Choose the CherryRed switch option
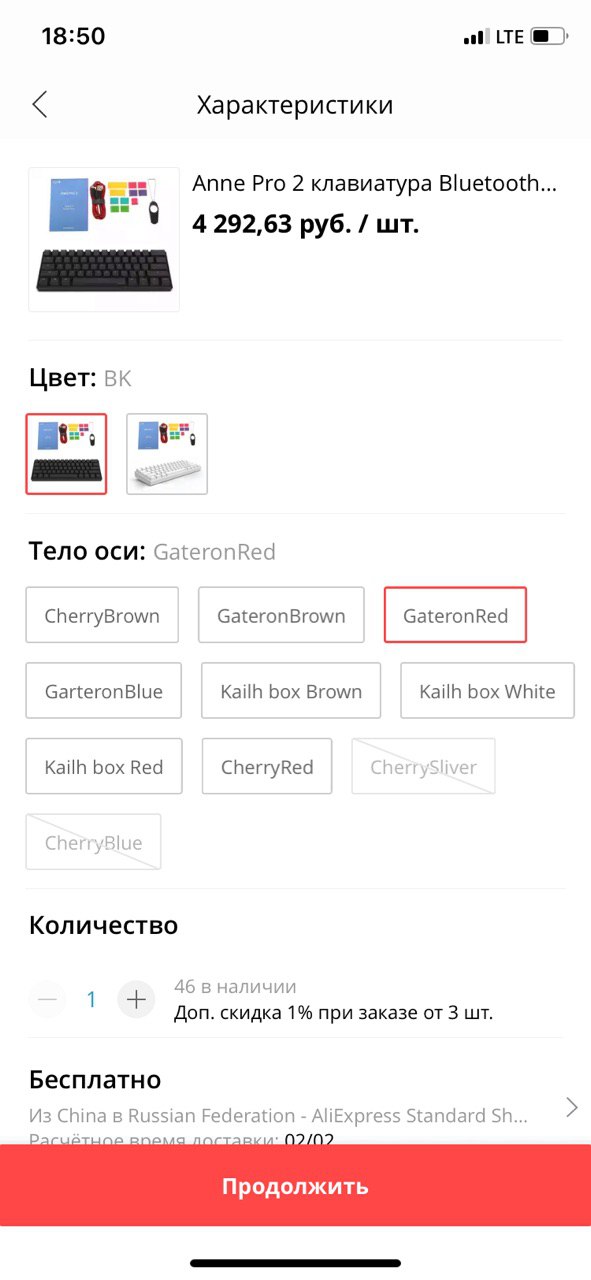Viewport: 591px width, 1280px height. [x=267, y=767]
